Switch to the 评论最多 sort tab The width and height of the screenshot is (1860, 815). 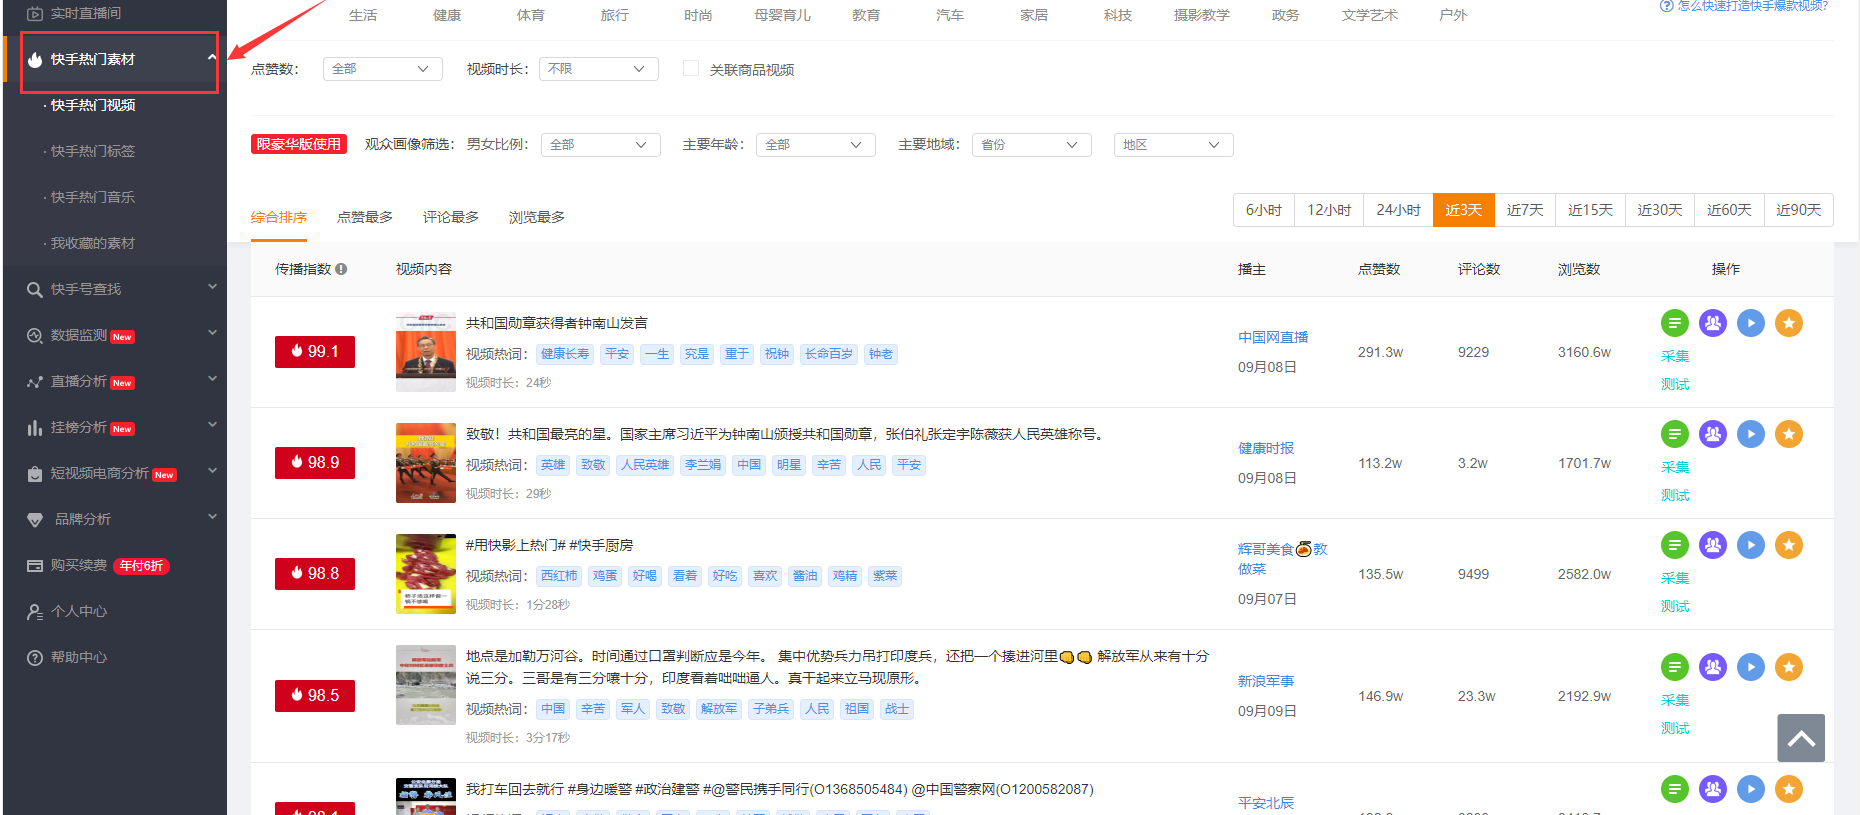coord(451,217)
